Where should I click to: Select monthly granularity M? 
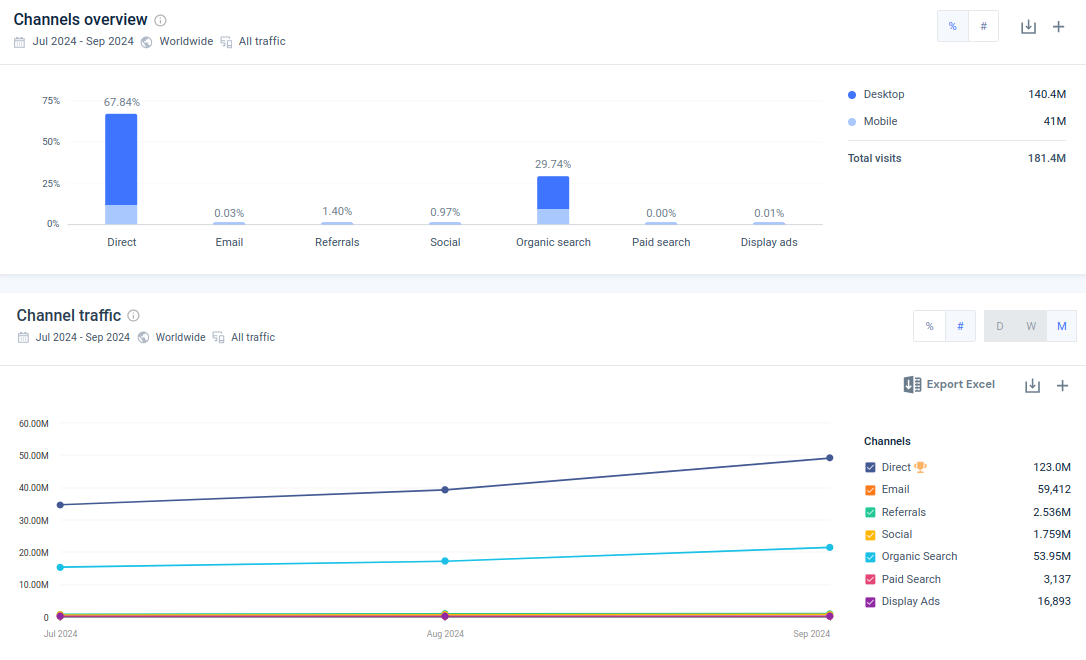[x=1061, y=326]
